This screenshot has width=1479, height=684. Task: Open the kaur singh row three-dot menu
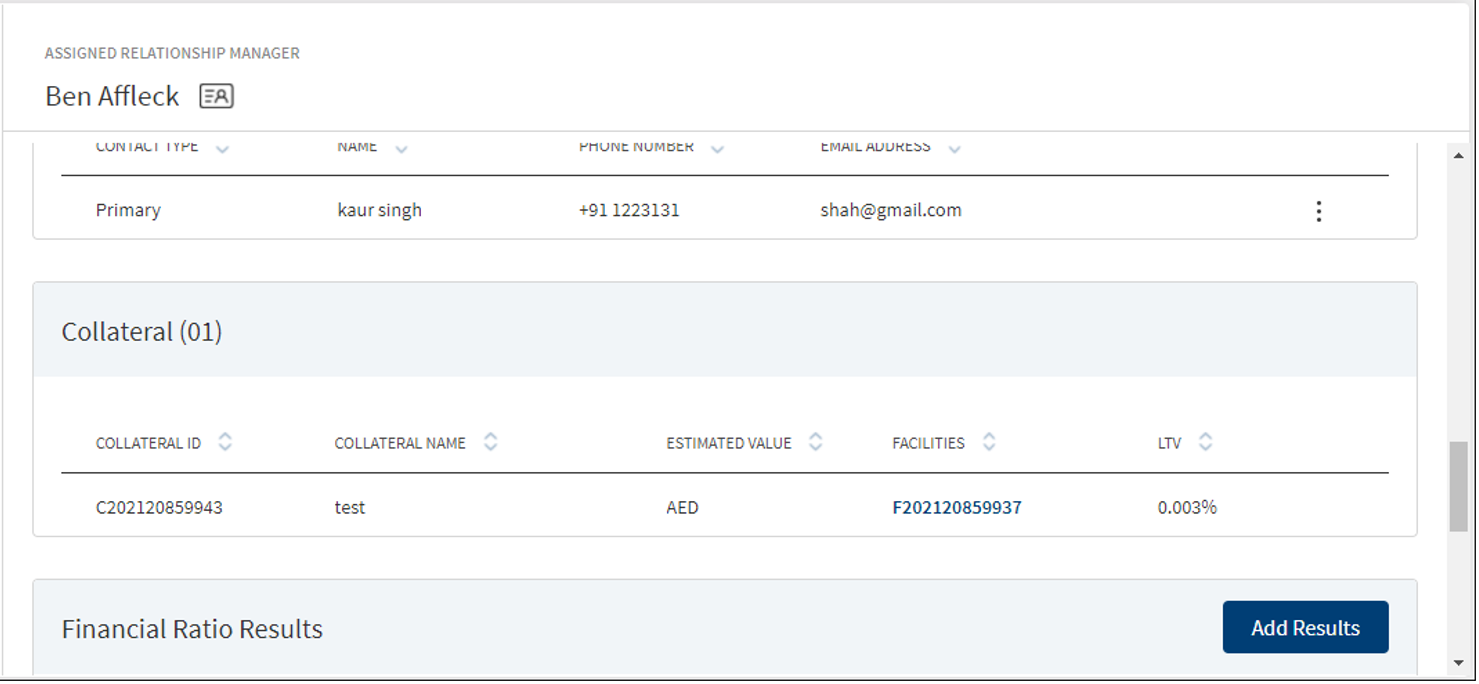pos(1319,211)
